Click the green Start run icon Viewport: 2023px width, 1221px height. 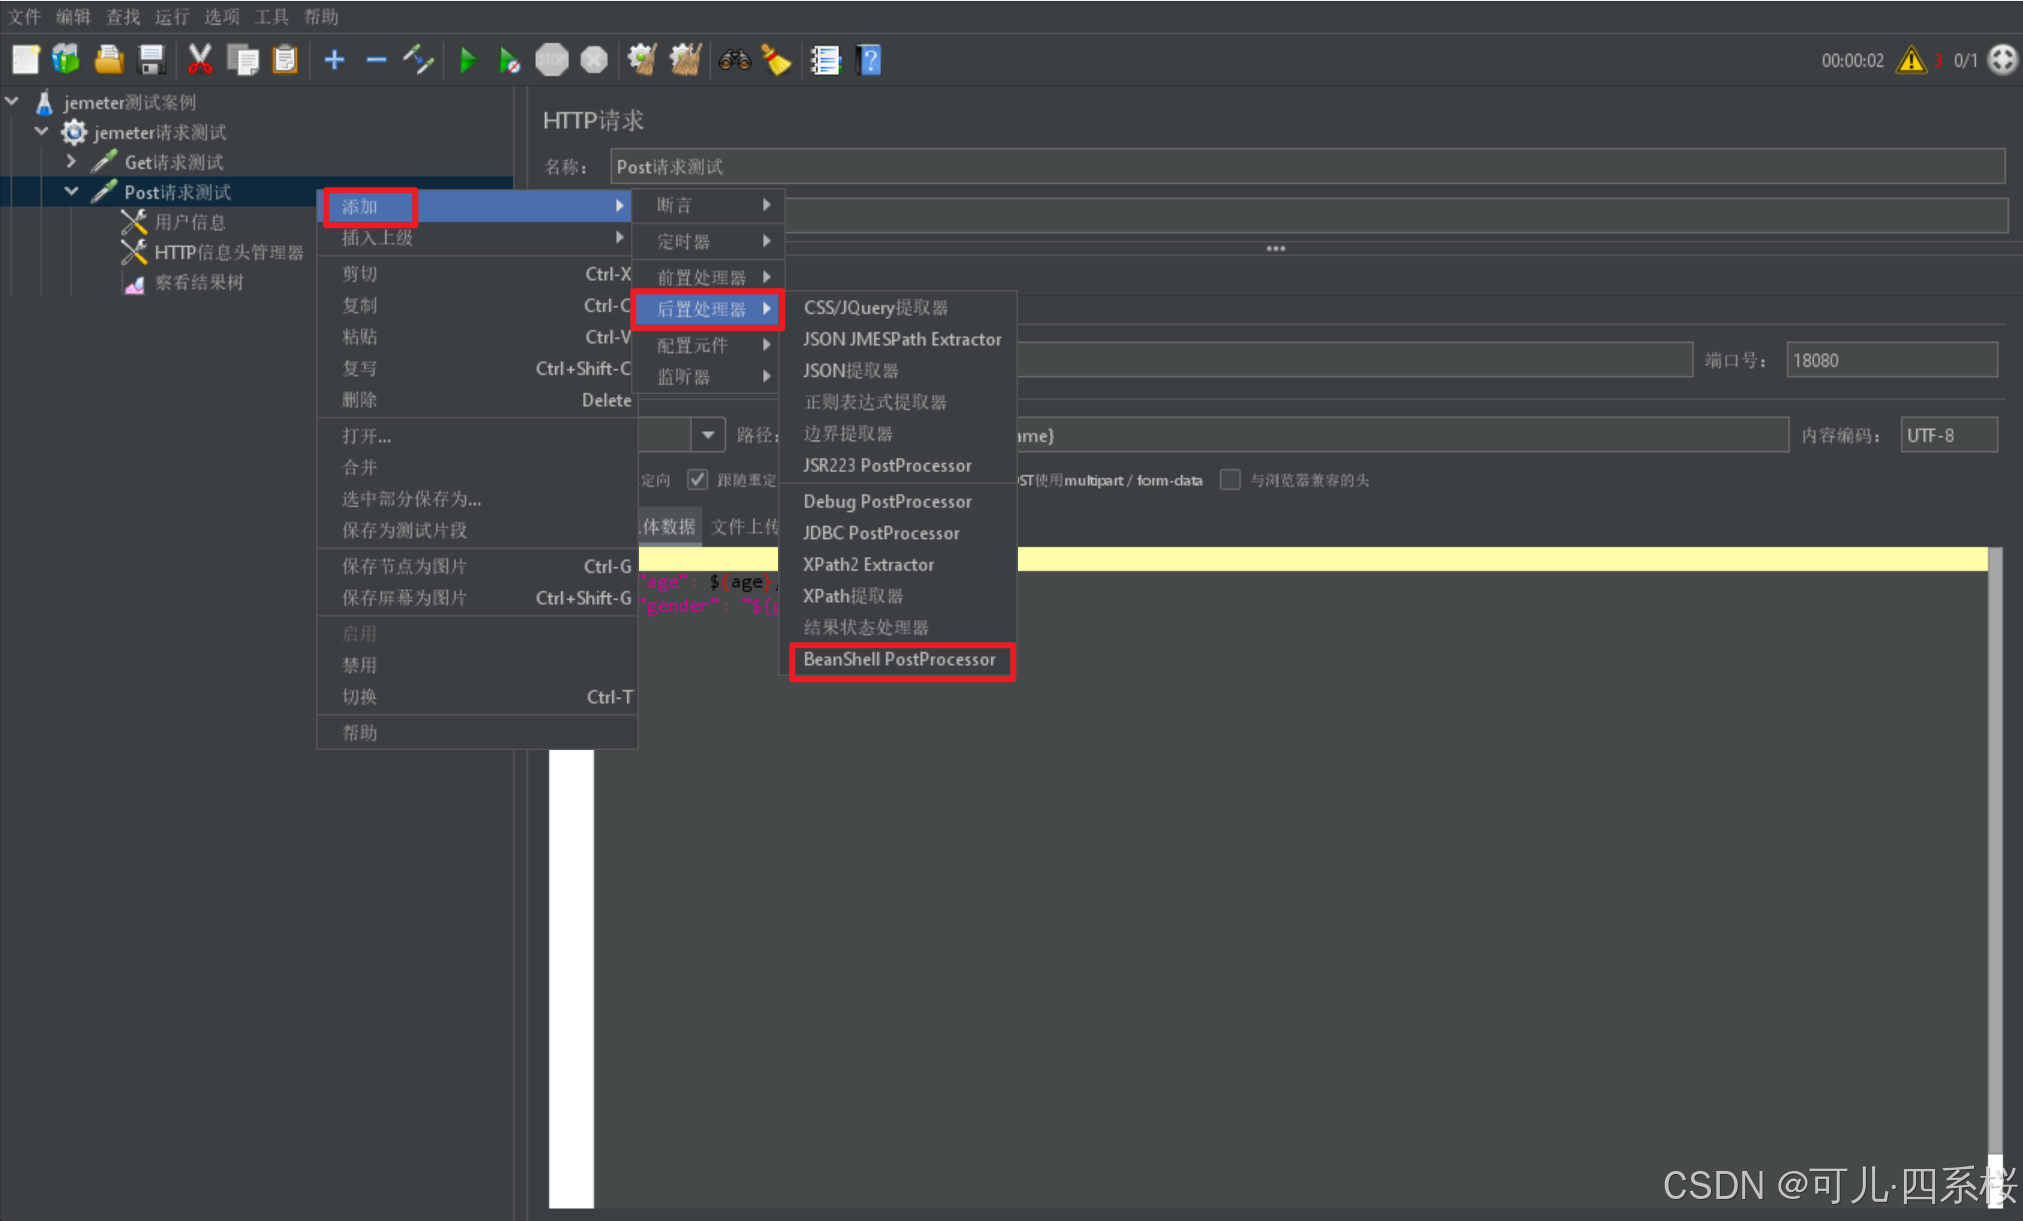coord(467,60)
